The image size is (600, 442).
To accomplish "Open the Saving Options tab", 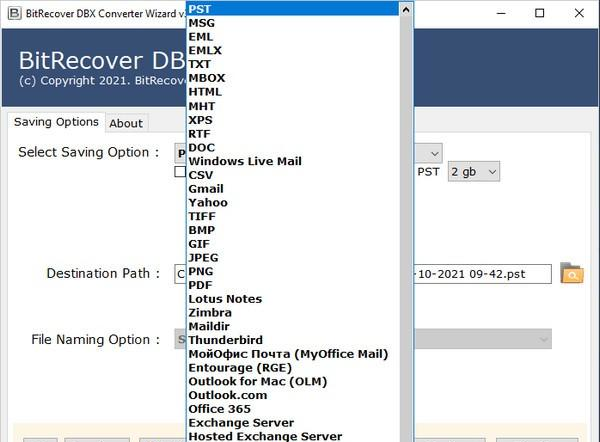I will coord(56,122).
